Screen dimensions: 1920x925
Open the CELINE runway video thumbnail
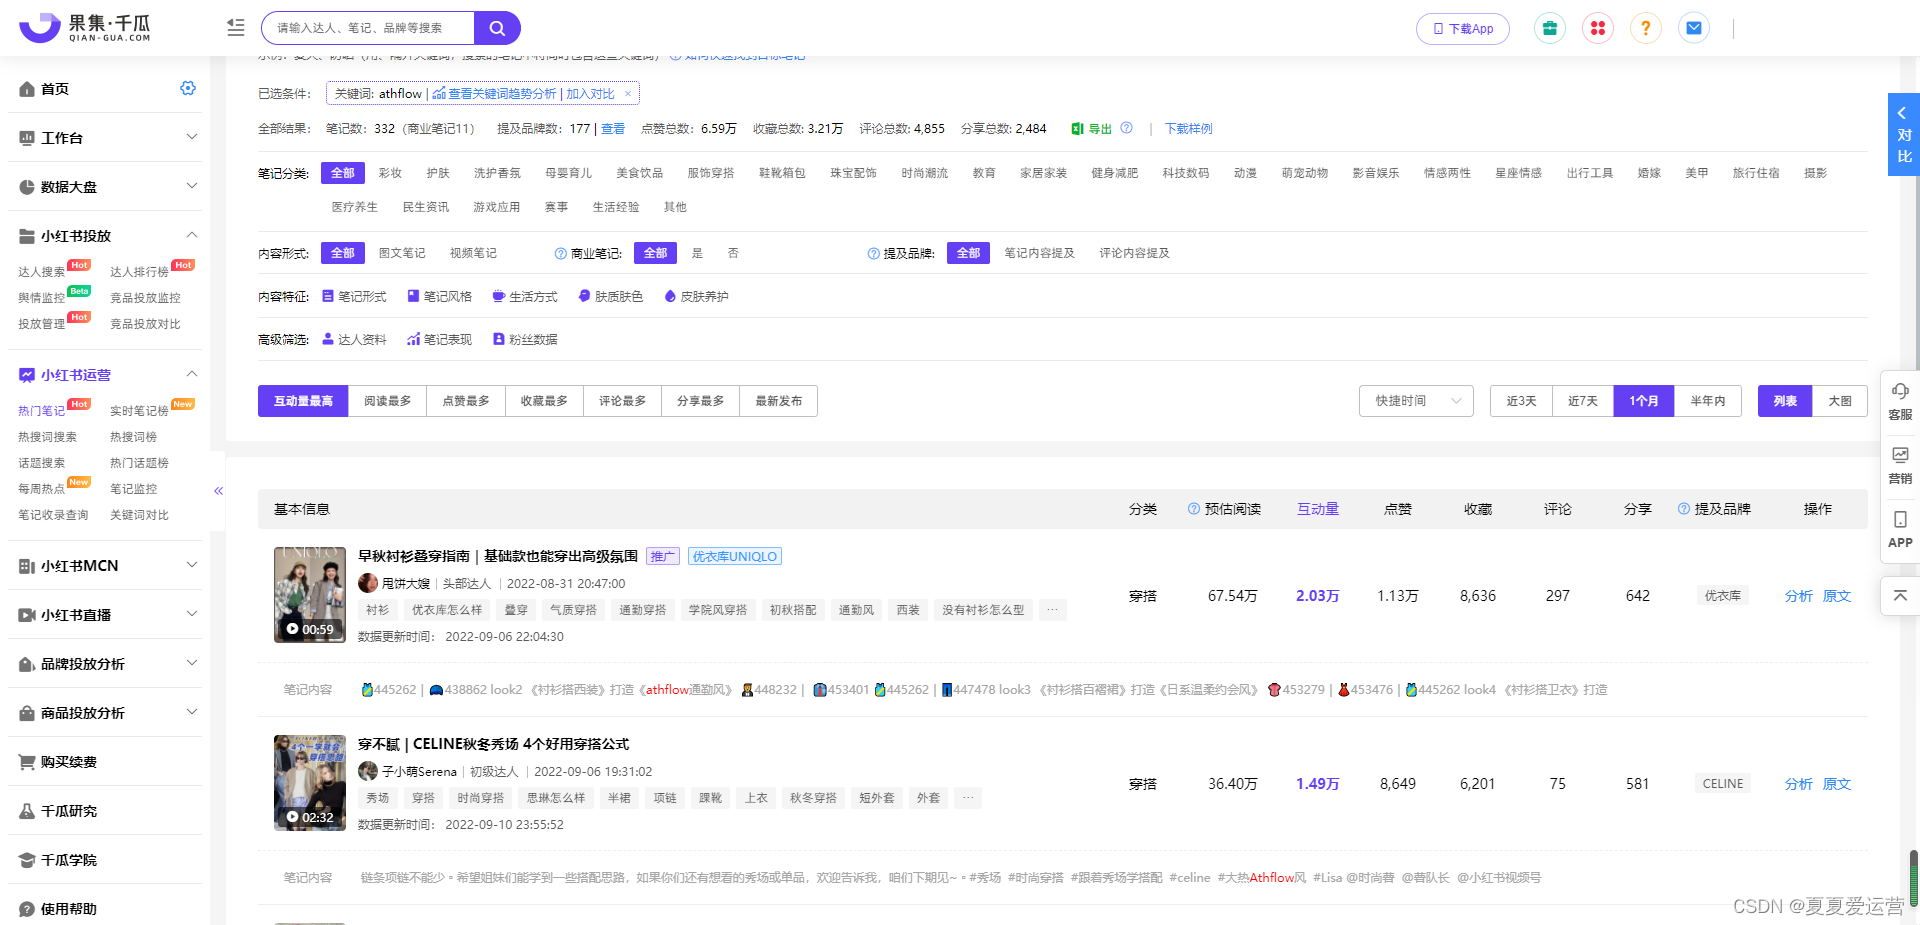pos(310,783)
